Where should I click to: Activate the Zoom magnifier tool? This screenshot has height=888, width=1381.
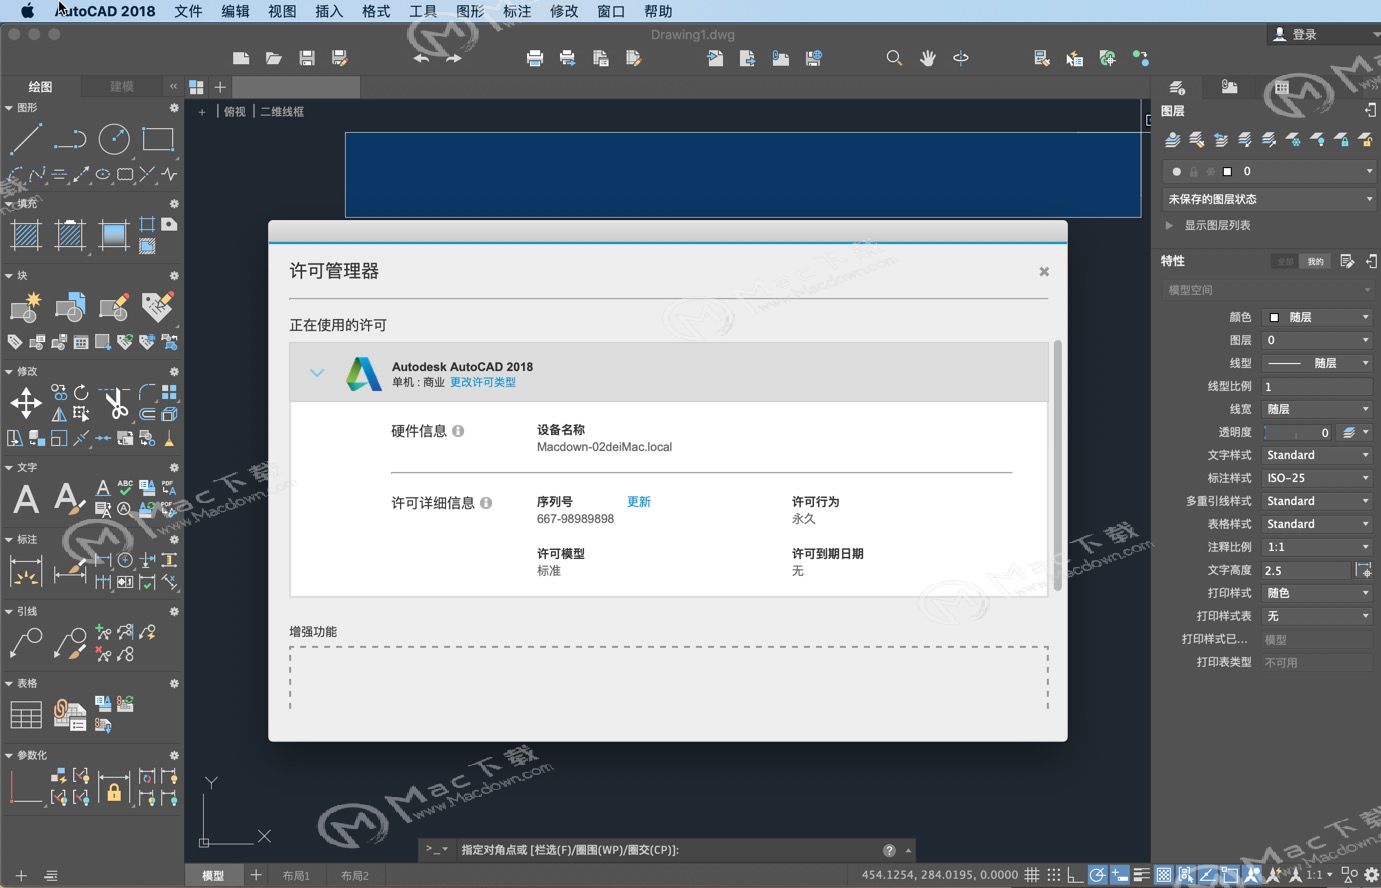[894, 58]
